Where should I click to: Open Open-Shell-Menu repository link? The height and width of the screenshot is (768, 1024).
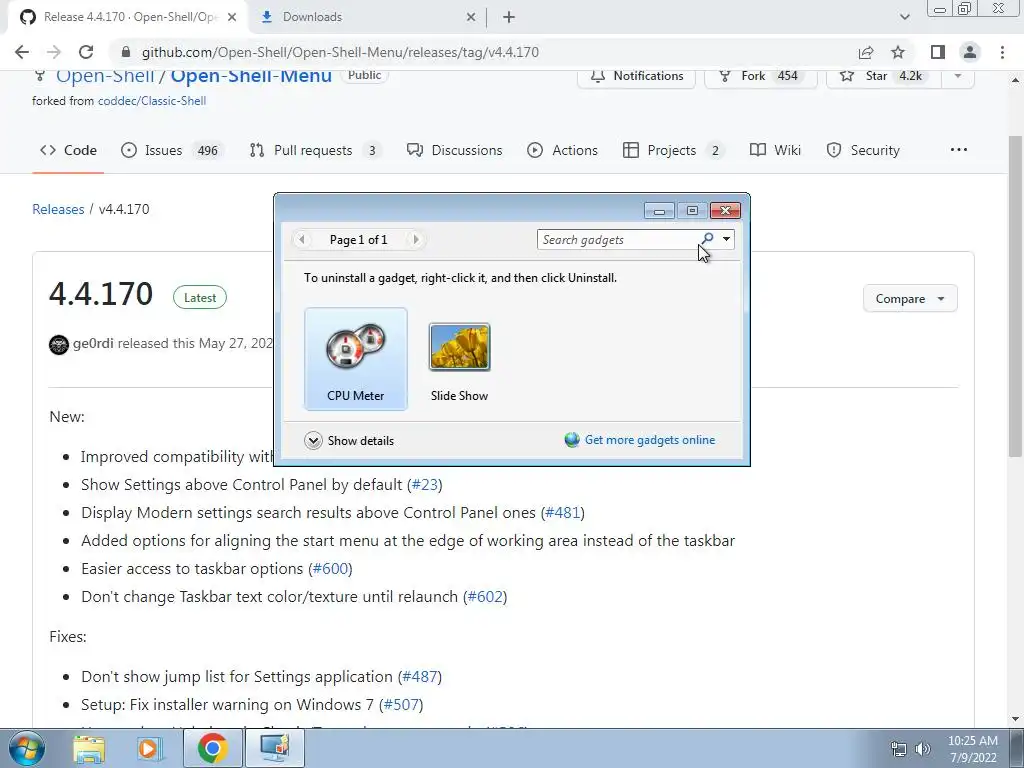coord(251,76)
